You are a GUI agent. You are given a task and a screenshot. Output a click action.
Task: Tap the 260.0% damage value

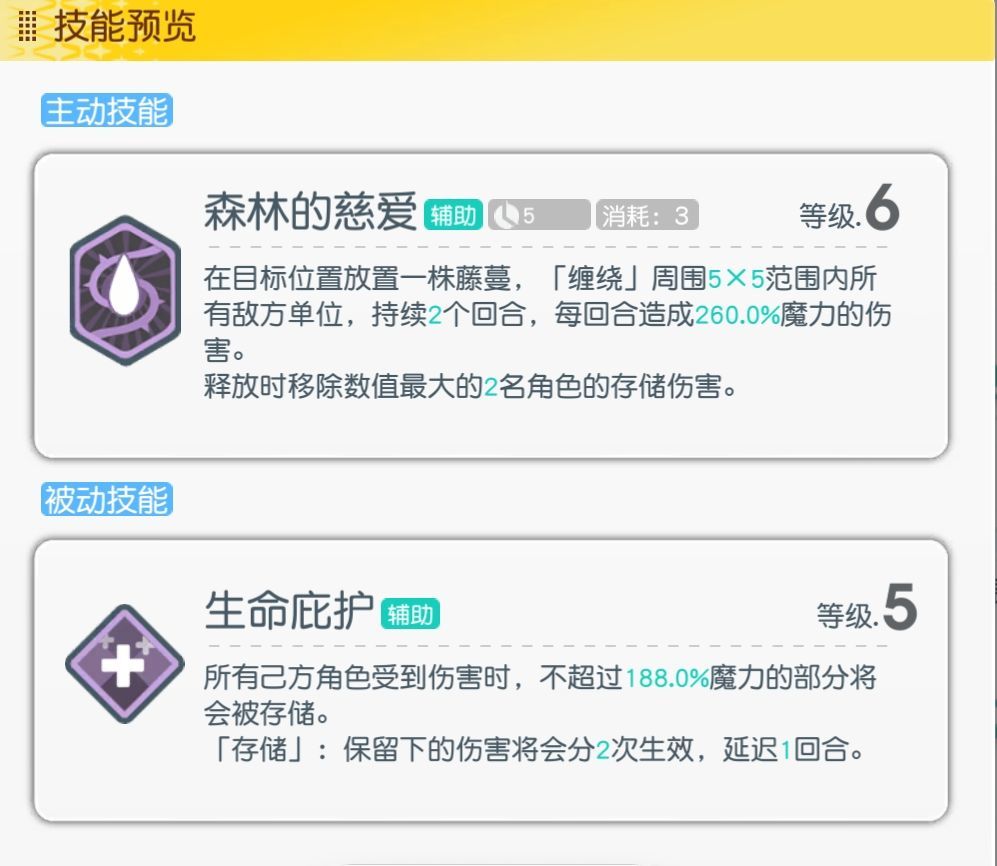pos(737,315)
